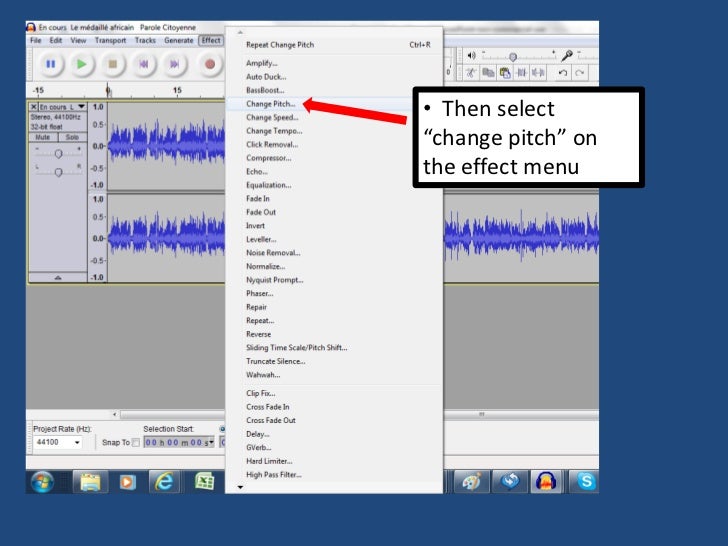Choose Truncate Silence... effect
Screen dimensions: 728x546
click(x=334, y=361)
